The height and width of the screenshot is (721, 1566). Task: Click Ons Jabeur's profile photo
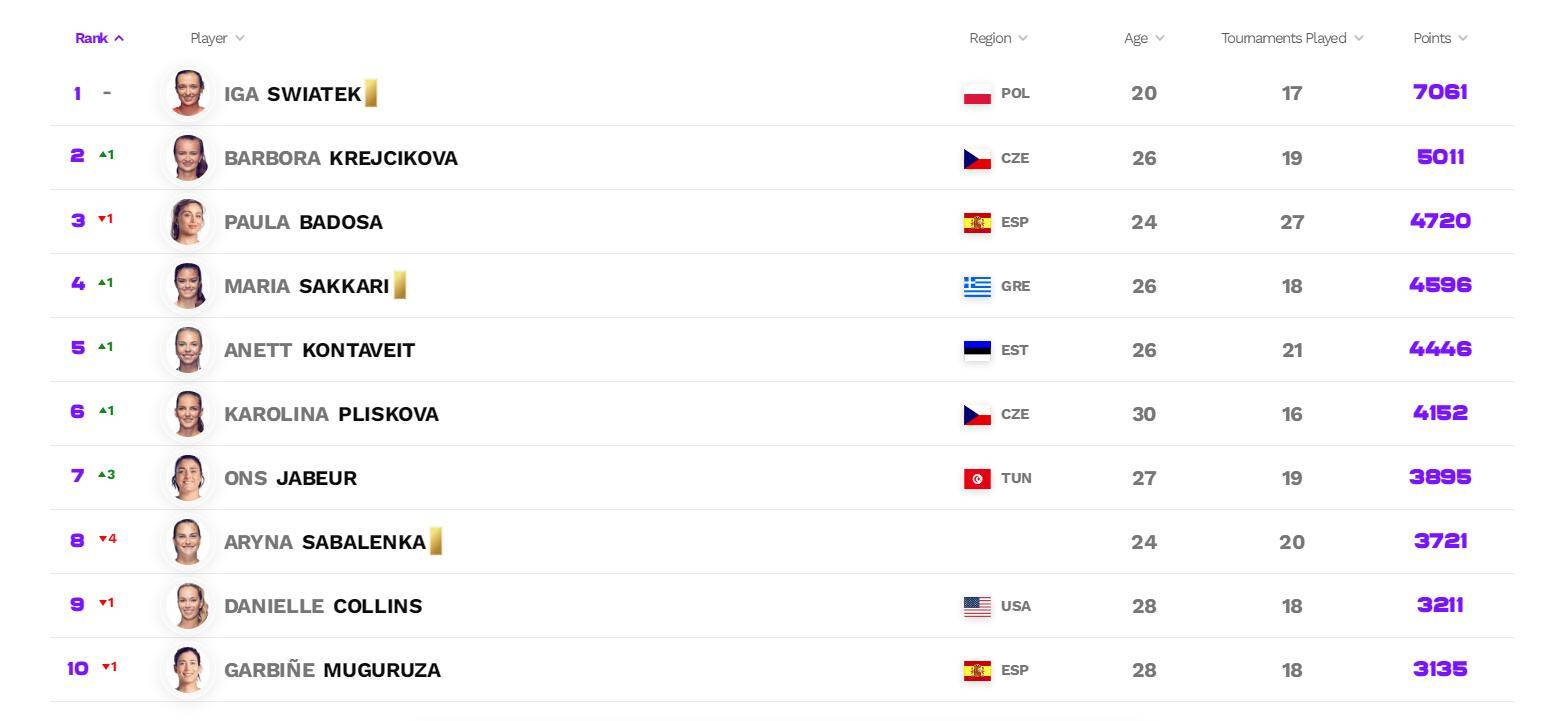point(189,477)
